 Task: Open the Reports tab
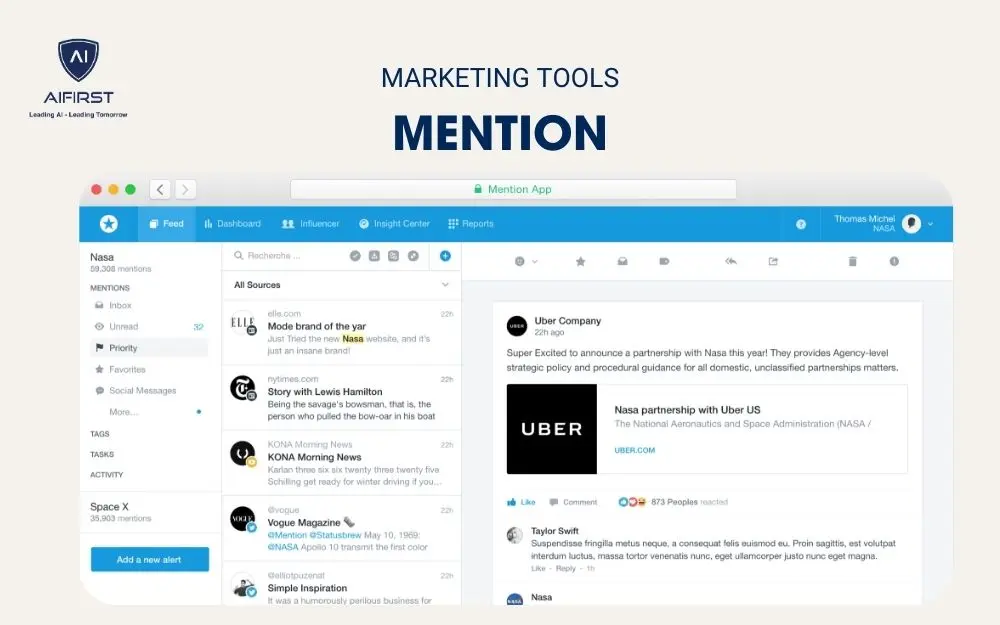pyautogui.click(x=471, y=224)
